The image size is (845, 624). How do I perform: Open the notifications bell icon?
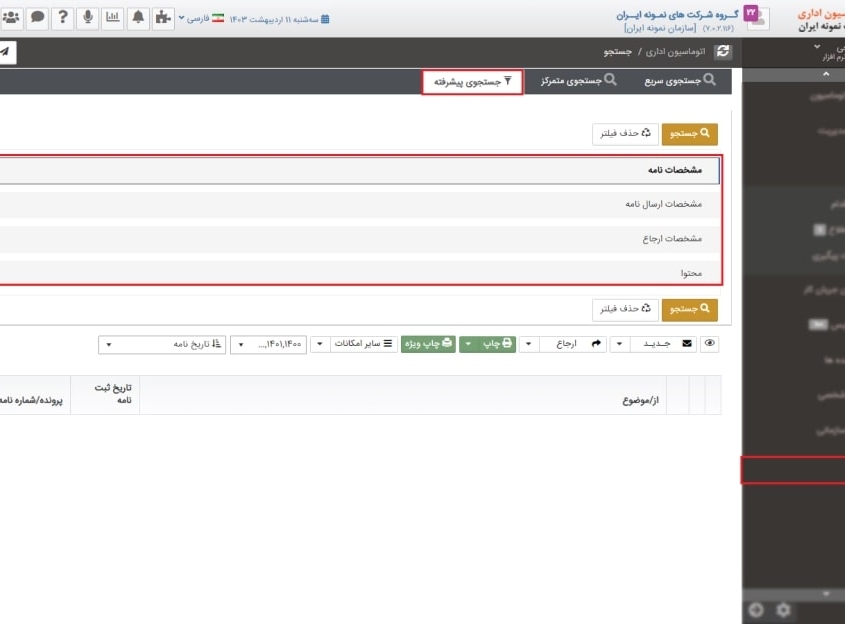coord(137,17)
